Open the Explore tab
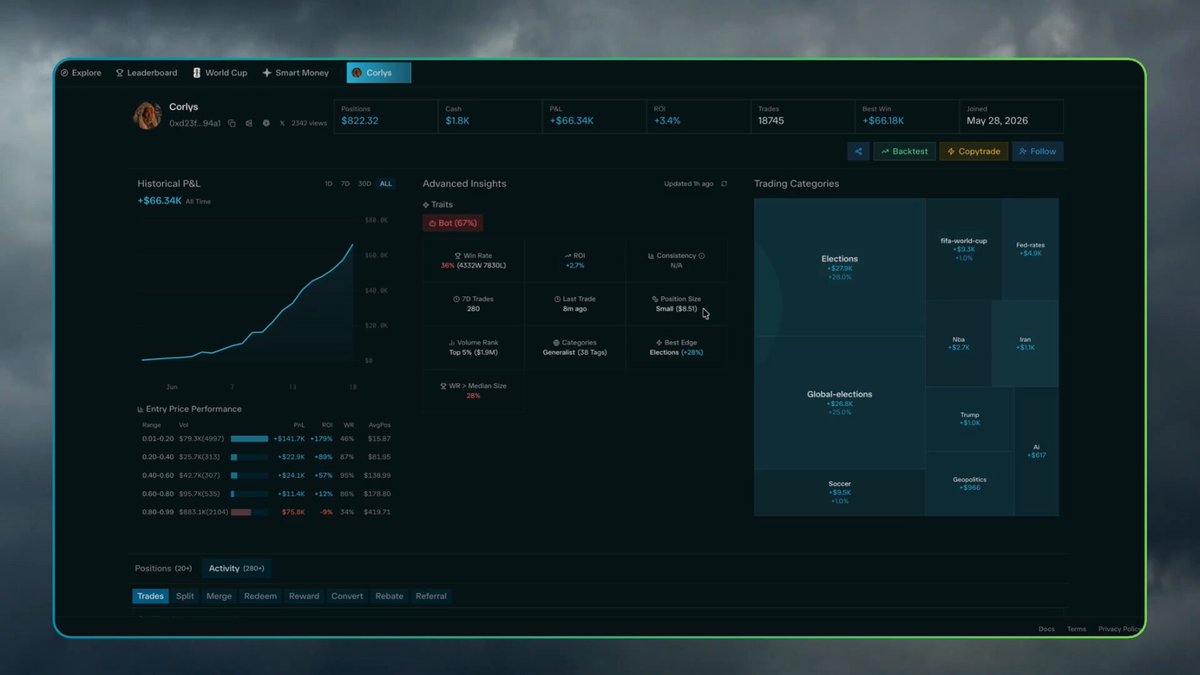This screenshot has width=1200, height=675. tap(81, 73)
